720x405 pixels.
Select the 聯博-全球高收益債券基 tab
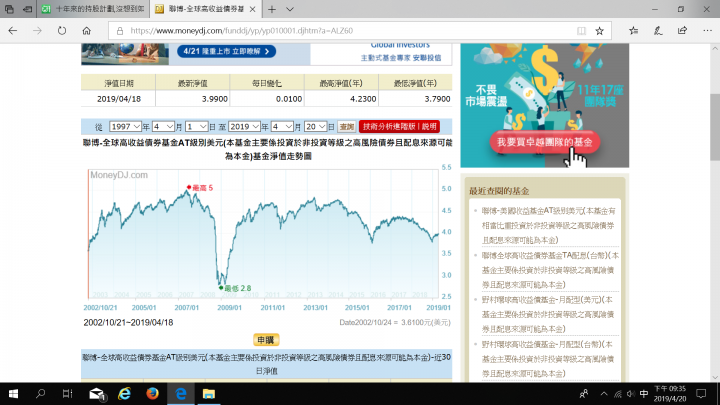pos(206,9)
